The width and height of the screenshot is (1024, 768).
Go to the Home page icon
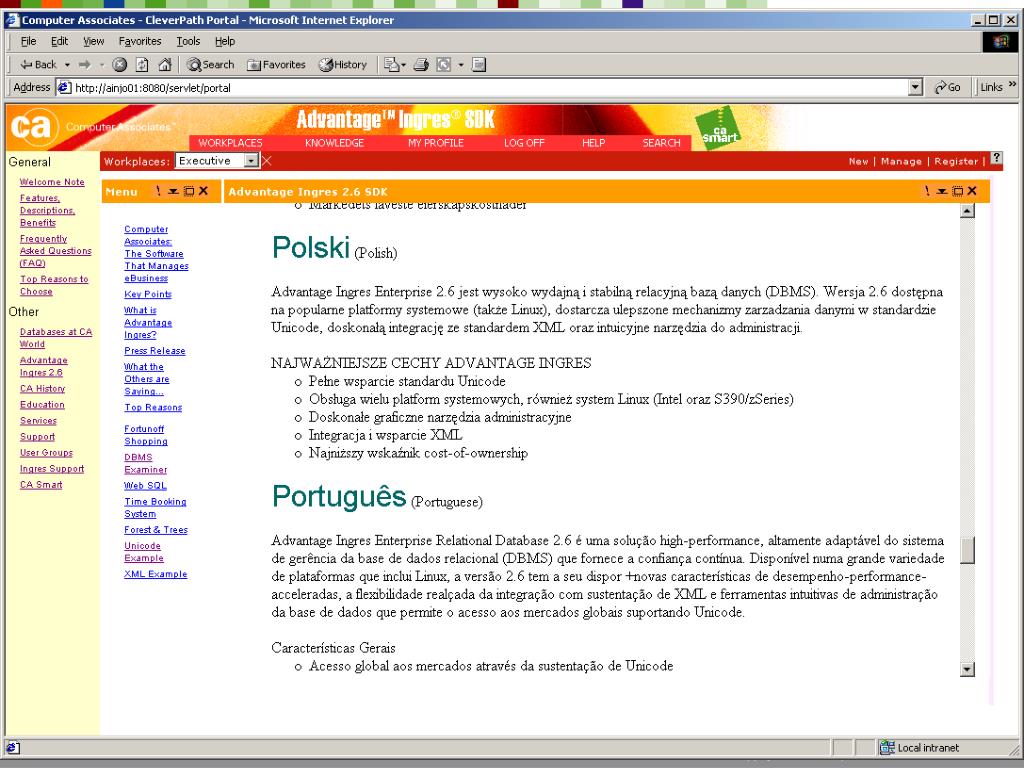[x=165, y=65]
